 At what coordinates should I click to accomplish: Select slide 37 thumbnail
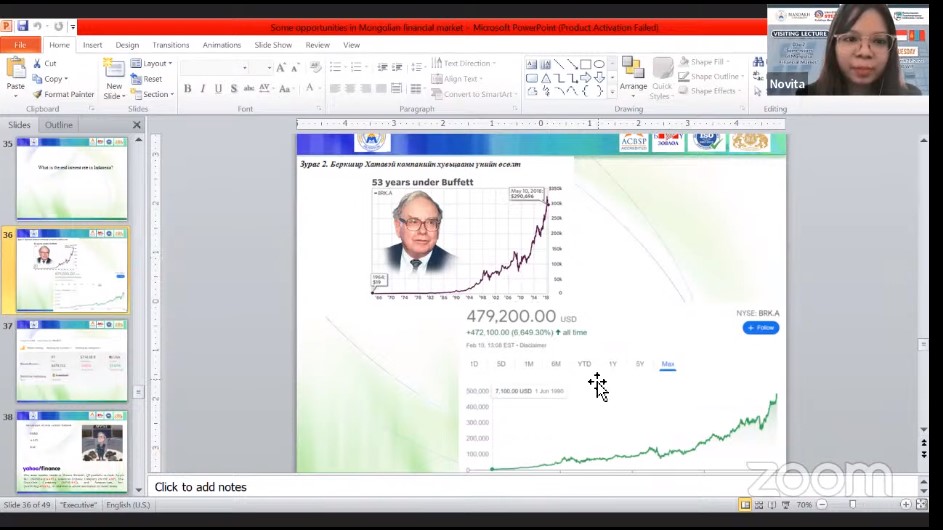pyautogui.click(x=72, y=360)
